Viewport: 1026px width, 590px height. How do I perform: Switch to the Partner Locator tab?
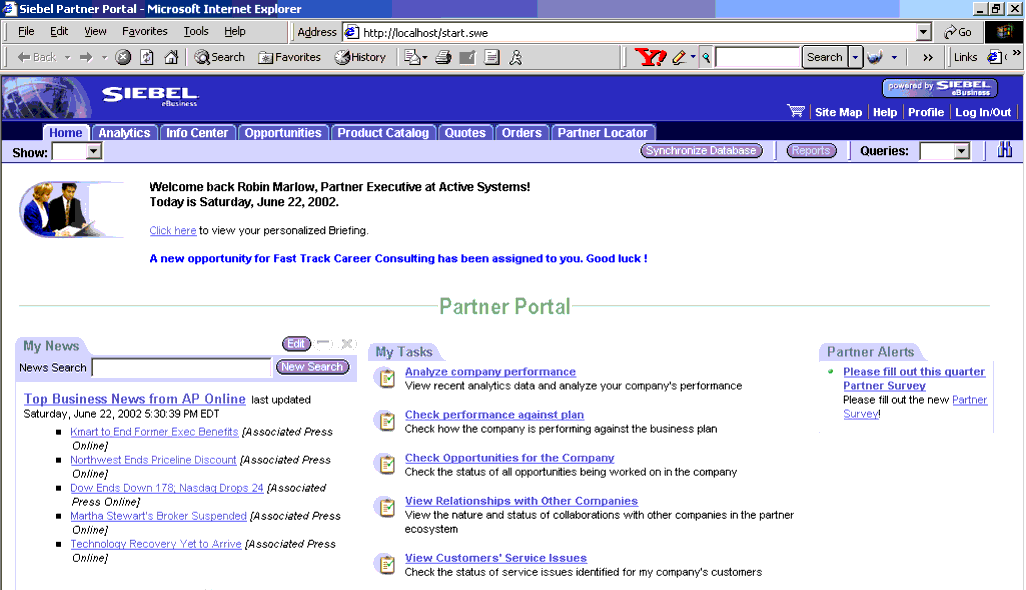603,133
